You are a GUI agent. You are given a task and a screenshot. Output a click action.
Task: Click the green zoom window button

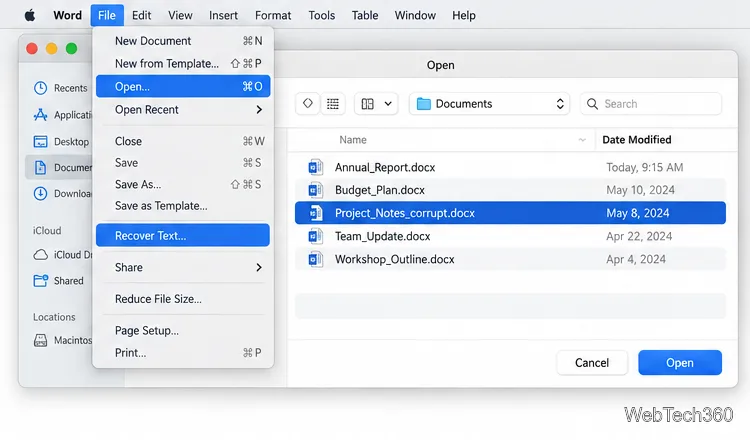coord(71,48)
